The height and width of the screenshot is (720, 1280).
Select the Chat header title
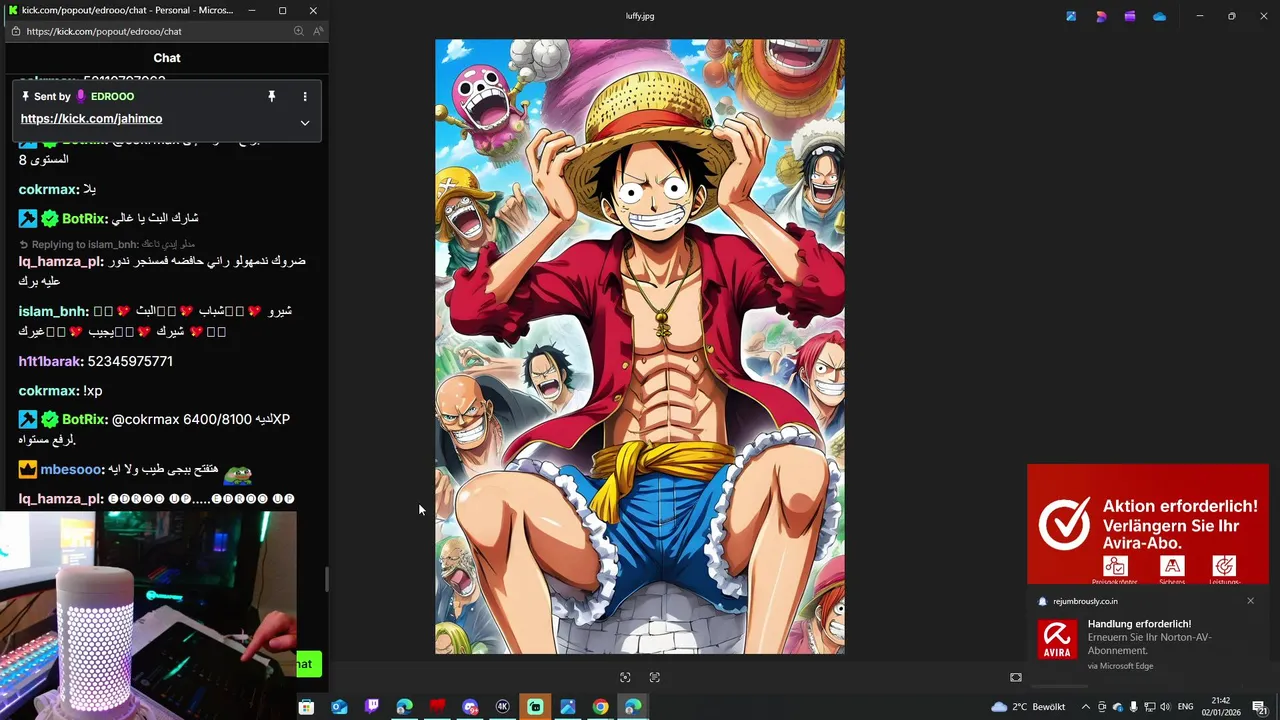click(167, 58)
